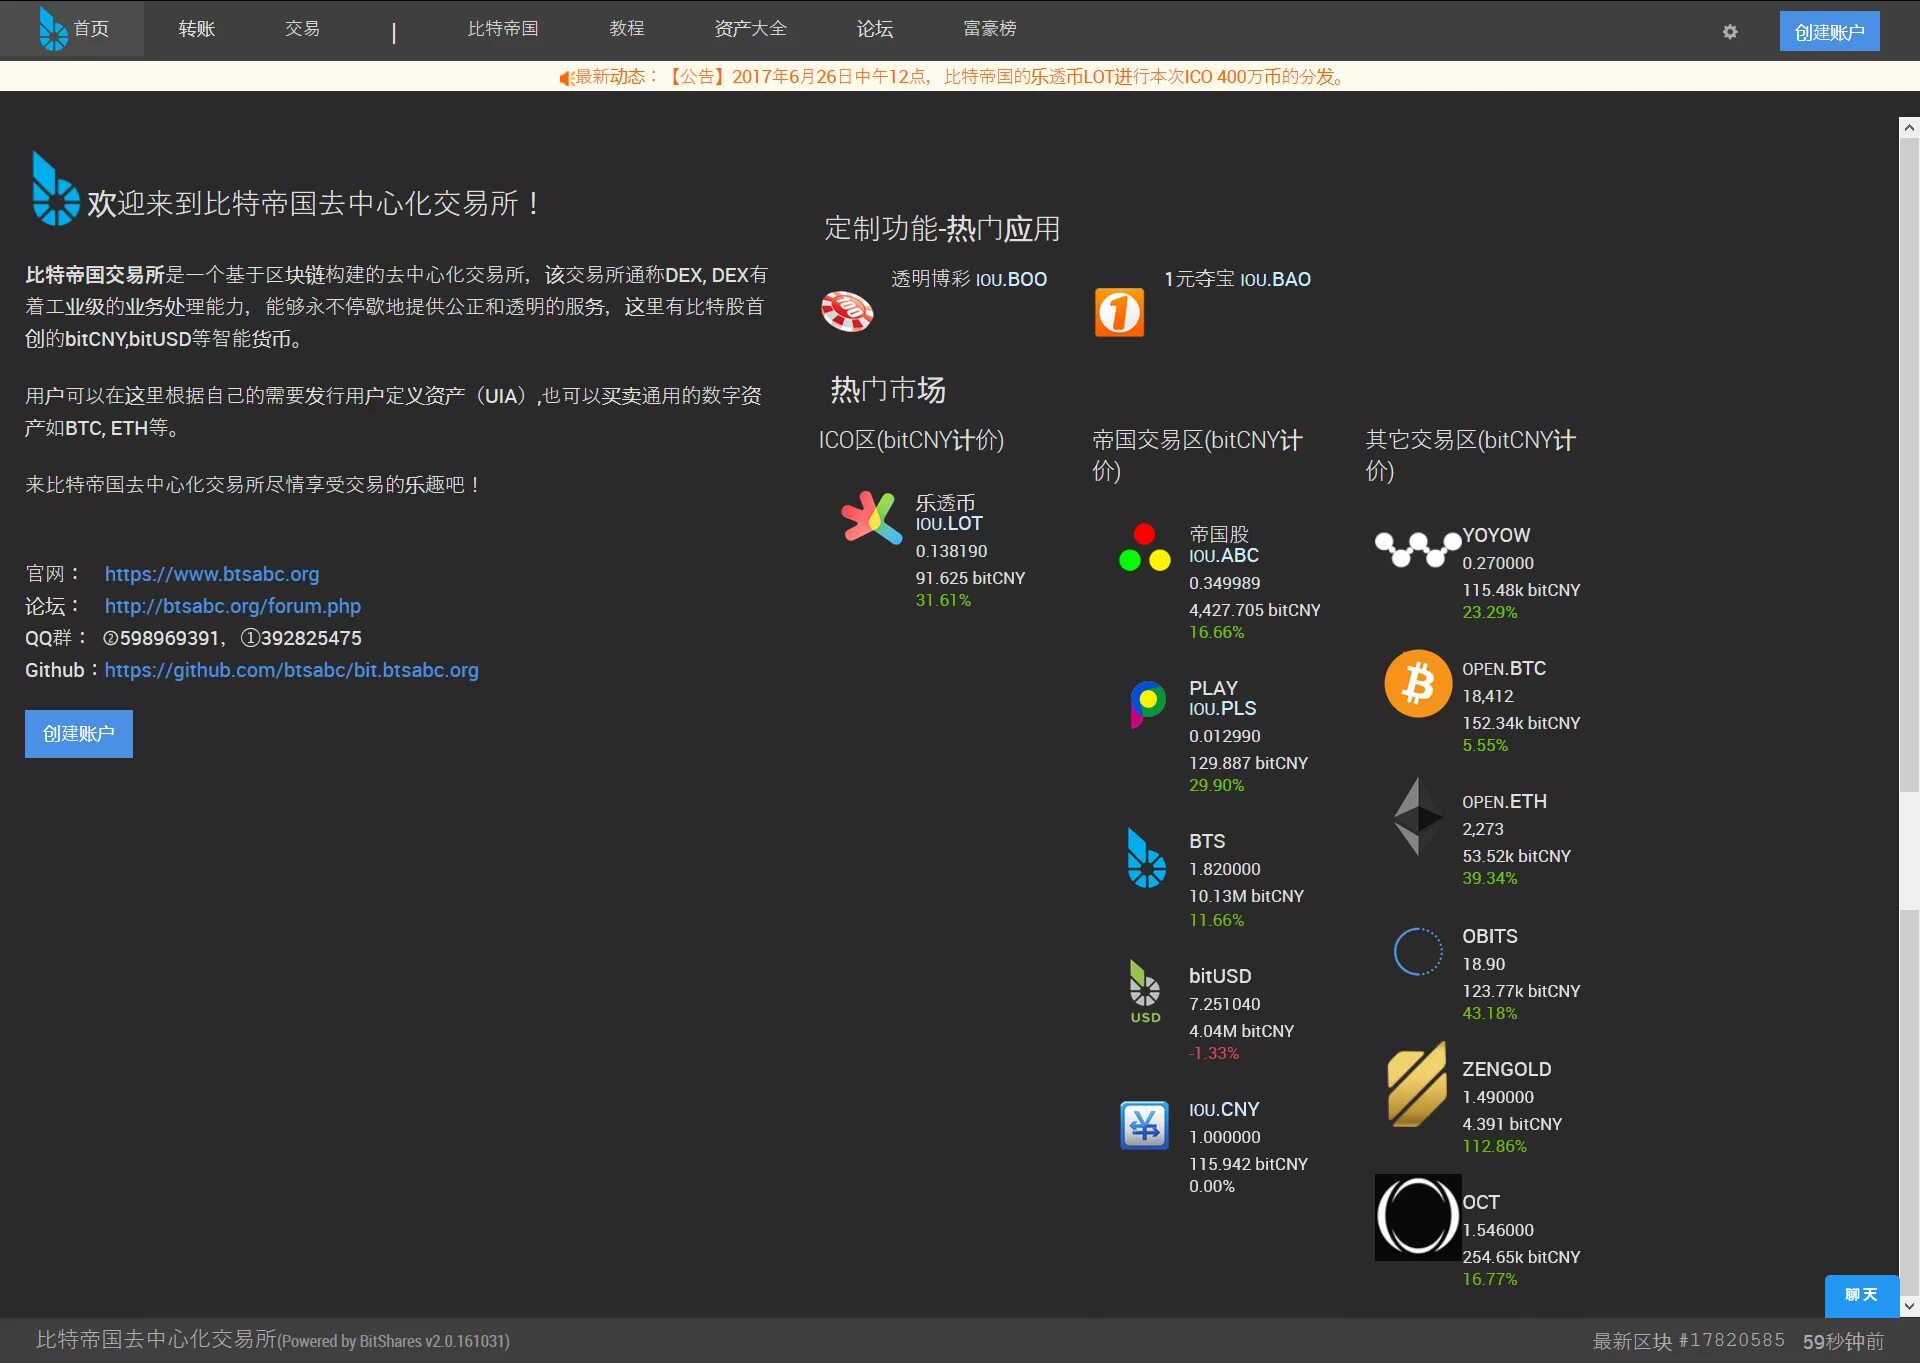Open the 帝国股 IOU.ABC market
The width and height of the screenshot is (1920, 1364).
1224,545
